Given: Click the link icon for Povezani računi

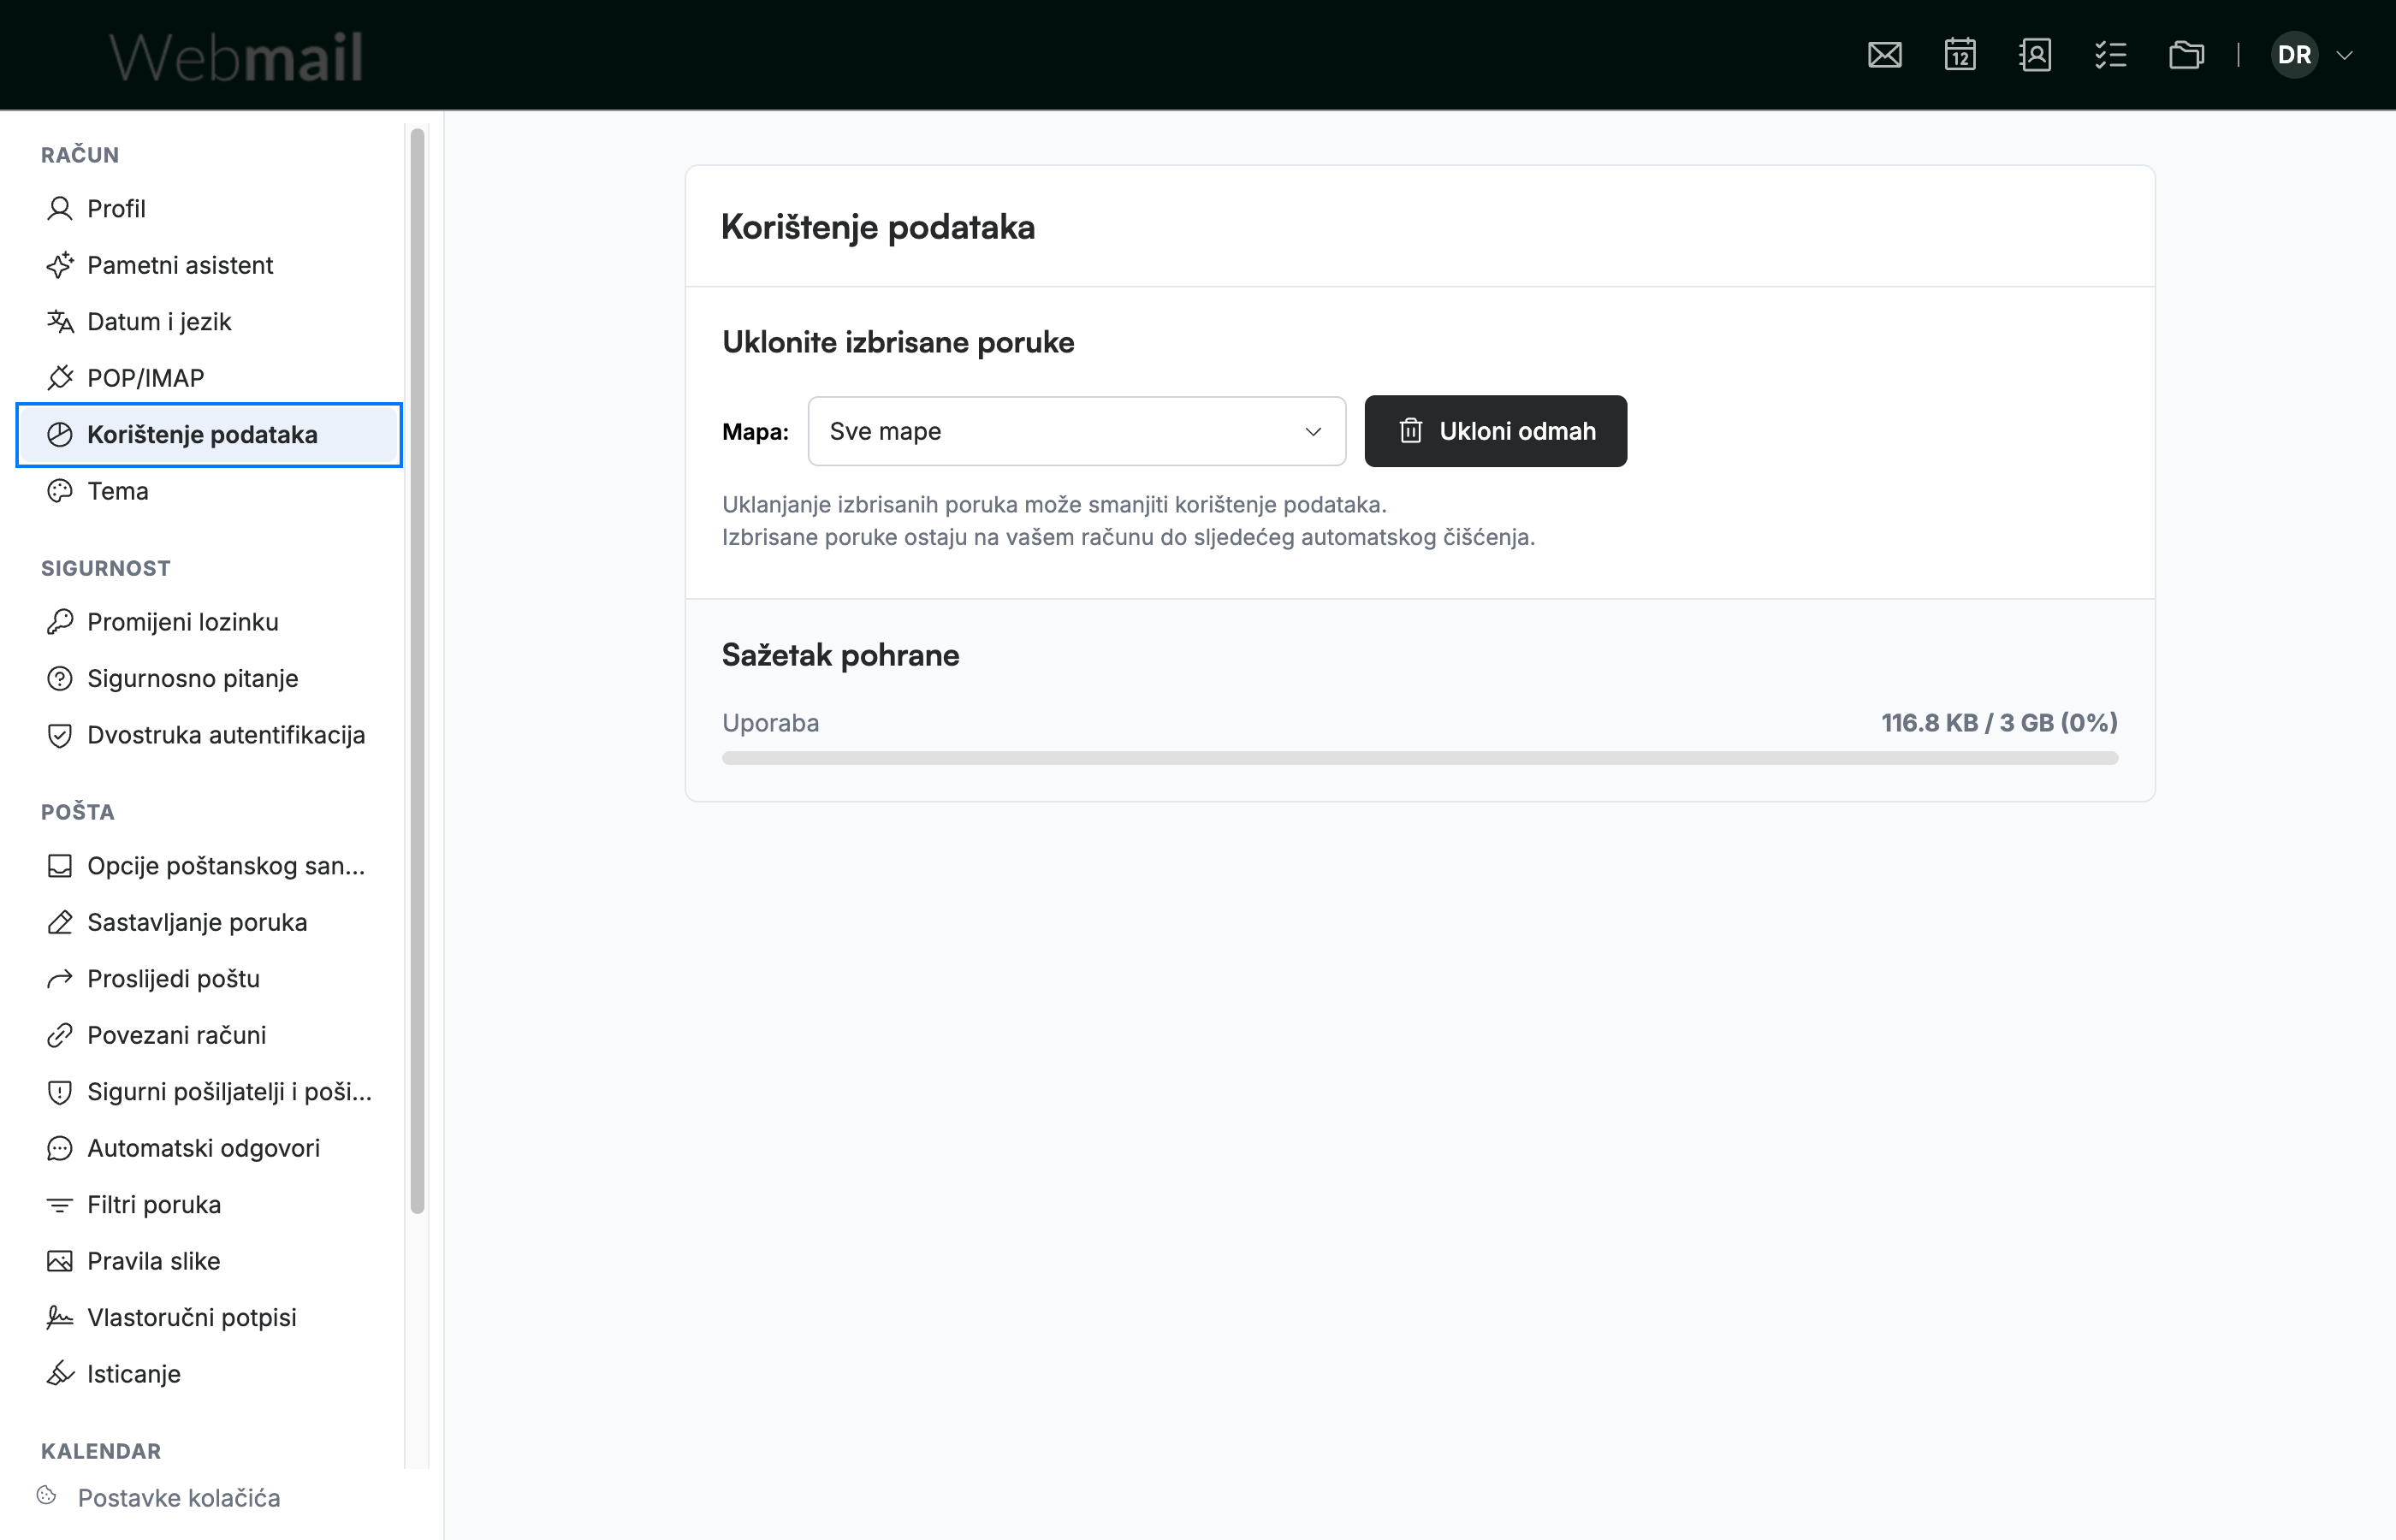Looking at the screenshot, I should pos(60,1035).
